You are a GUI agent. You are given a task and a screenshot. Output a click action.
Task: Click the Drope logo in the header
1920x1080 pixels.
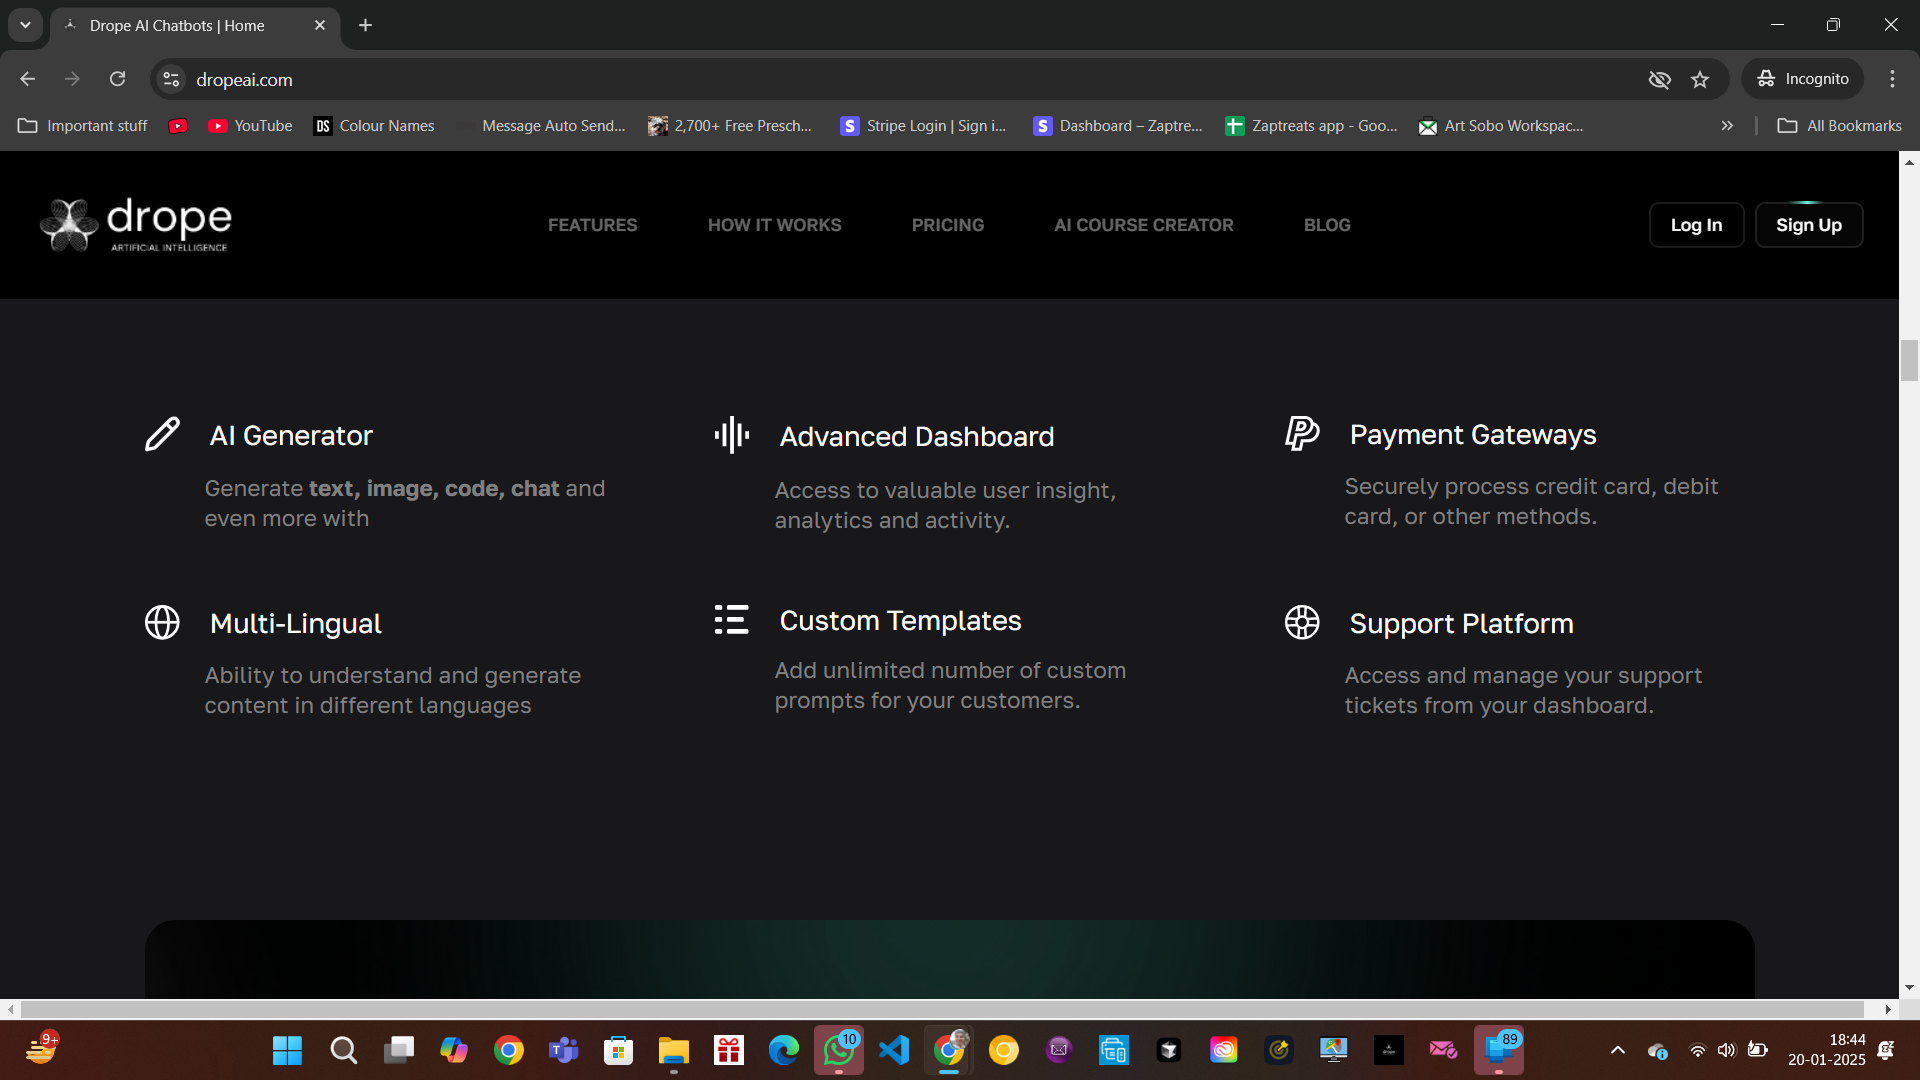tap(136, 224)
